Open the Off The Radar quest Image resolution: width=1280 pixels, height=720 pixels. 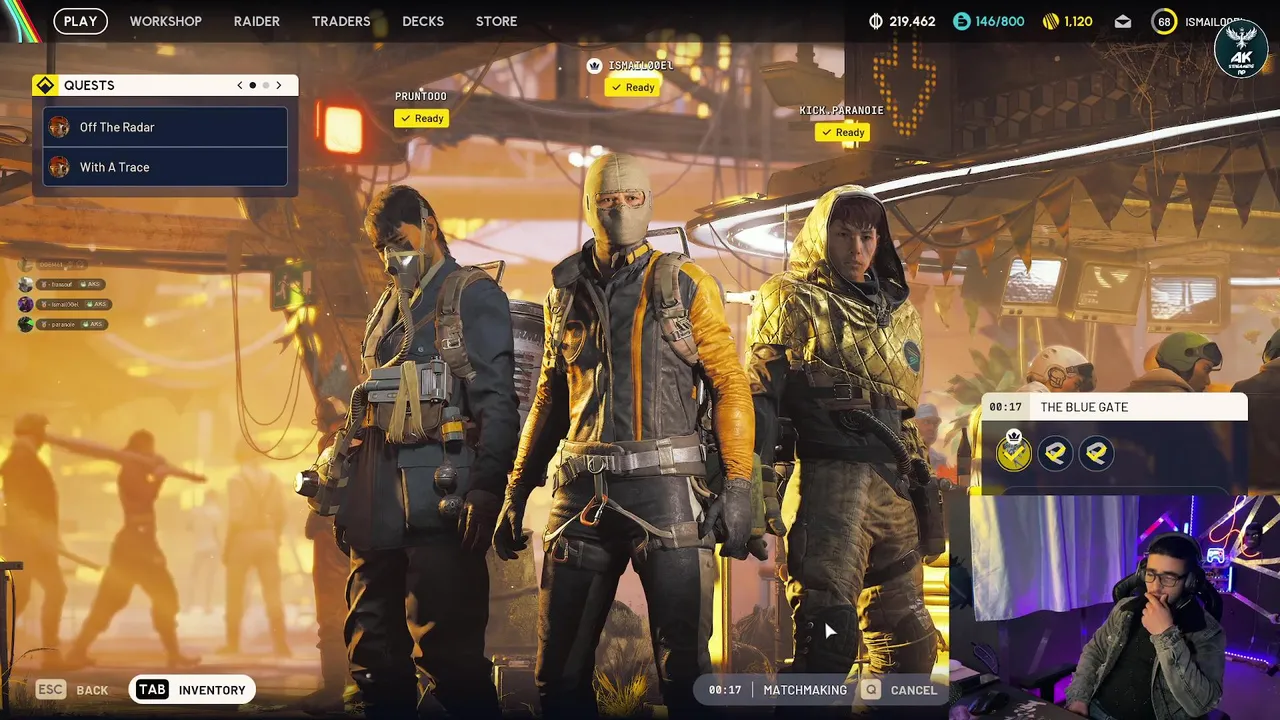pyautogui.click(x=165, y=127)
